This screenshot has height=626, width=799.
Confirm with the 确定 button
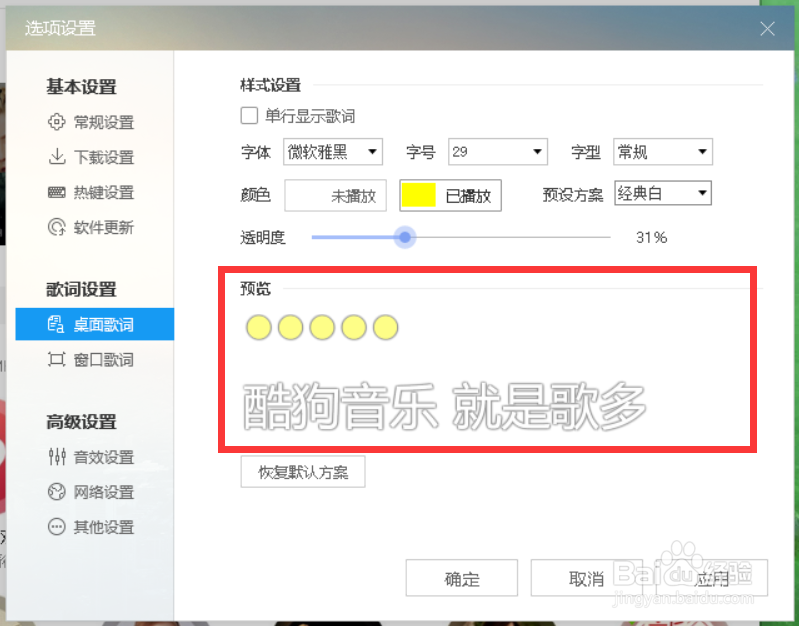[x=462, y=578]
